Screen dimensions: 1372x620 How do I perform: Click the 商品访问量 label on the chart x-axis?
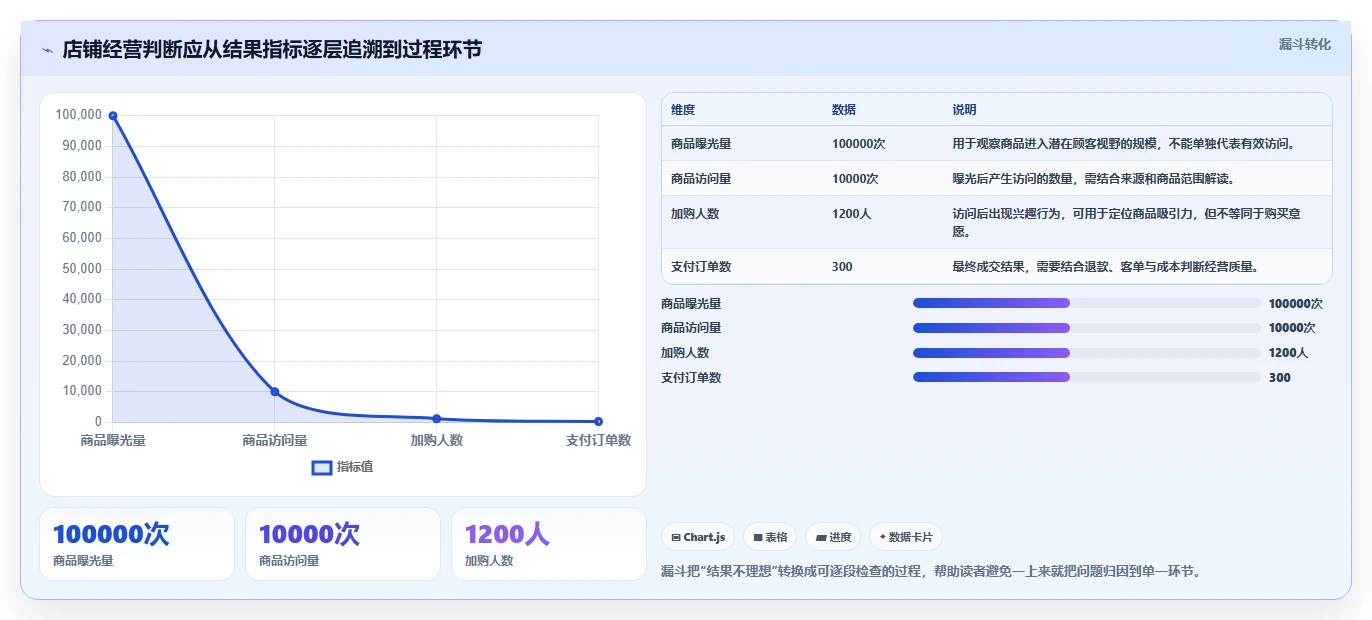tap(275, 440)
